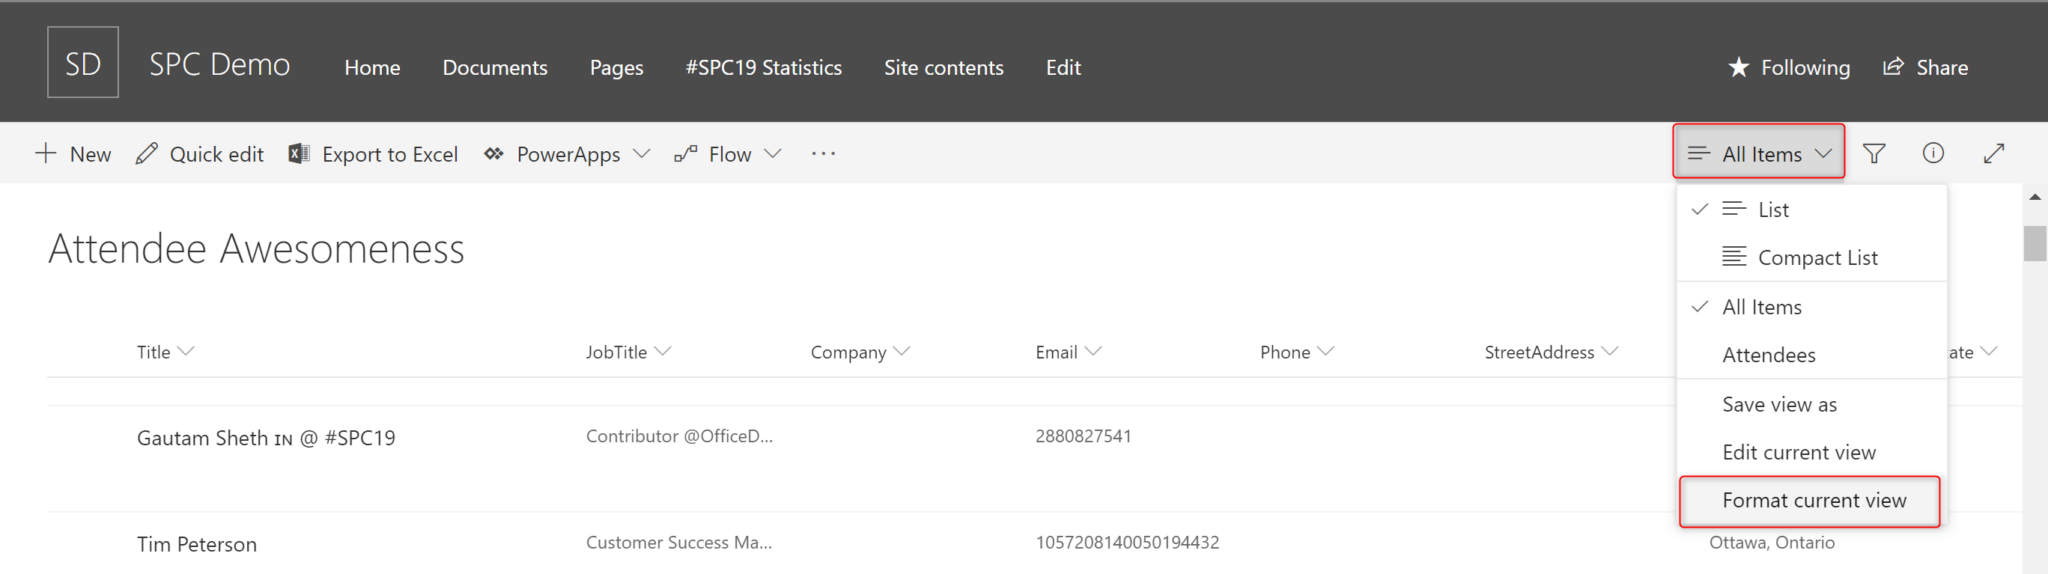Open the information details pane icon
The image size is (2048, 574).
[x=1933, y=153]
